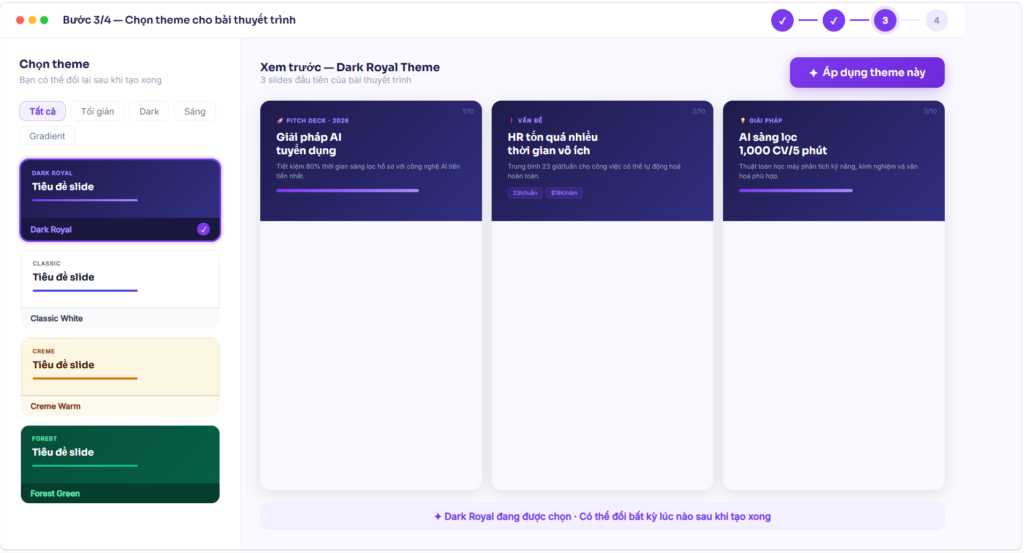Click the first completed step checkmark
The width and height of the screenshot is (1024, 553).
click(782, 20)
